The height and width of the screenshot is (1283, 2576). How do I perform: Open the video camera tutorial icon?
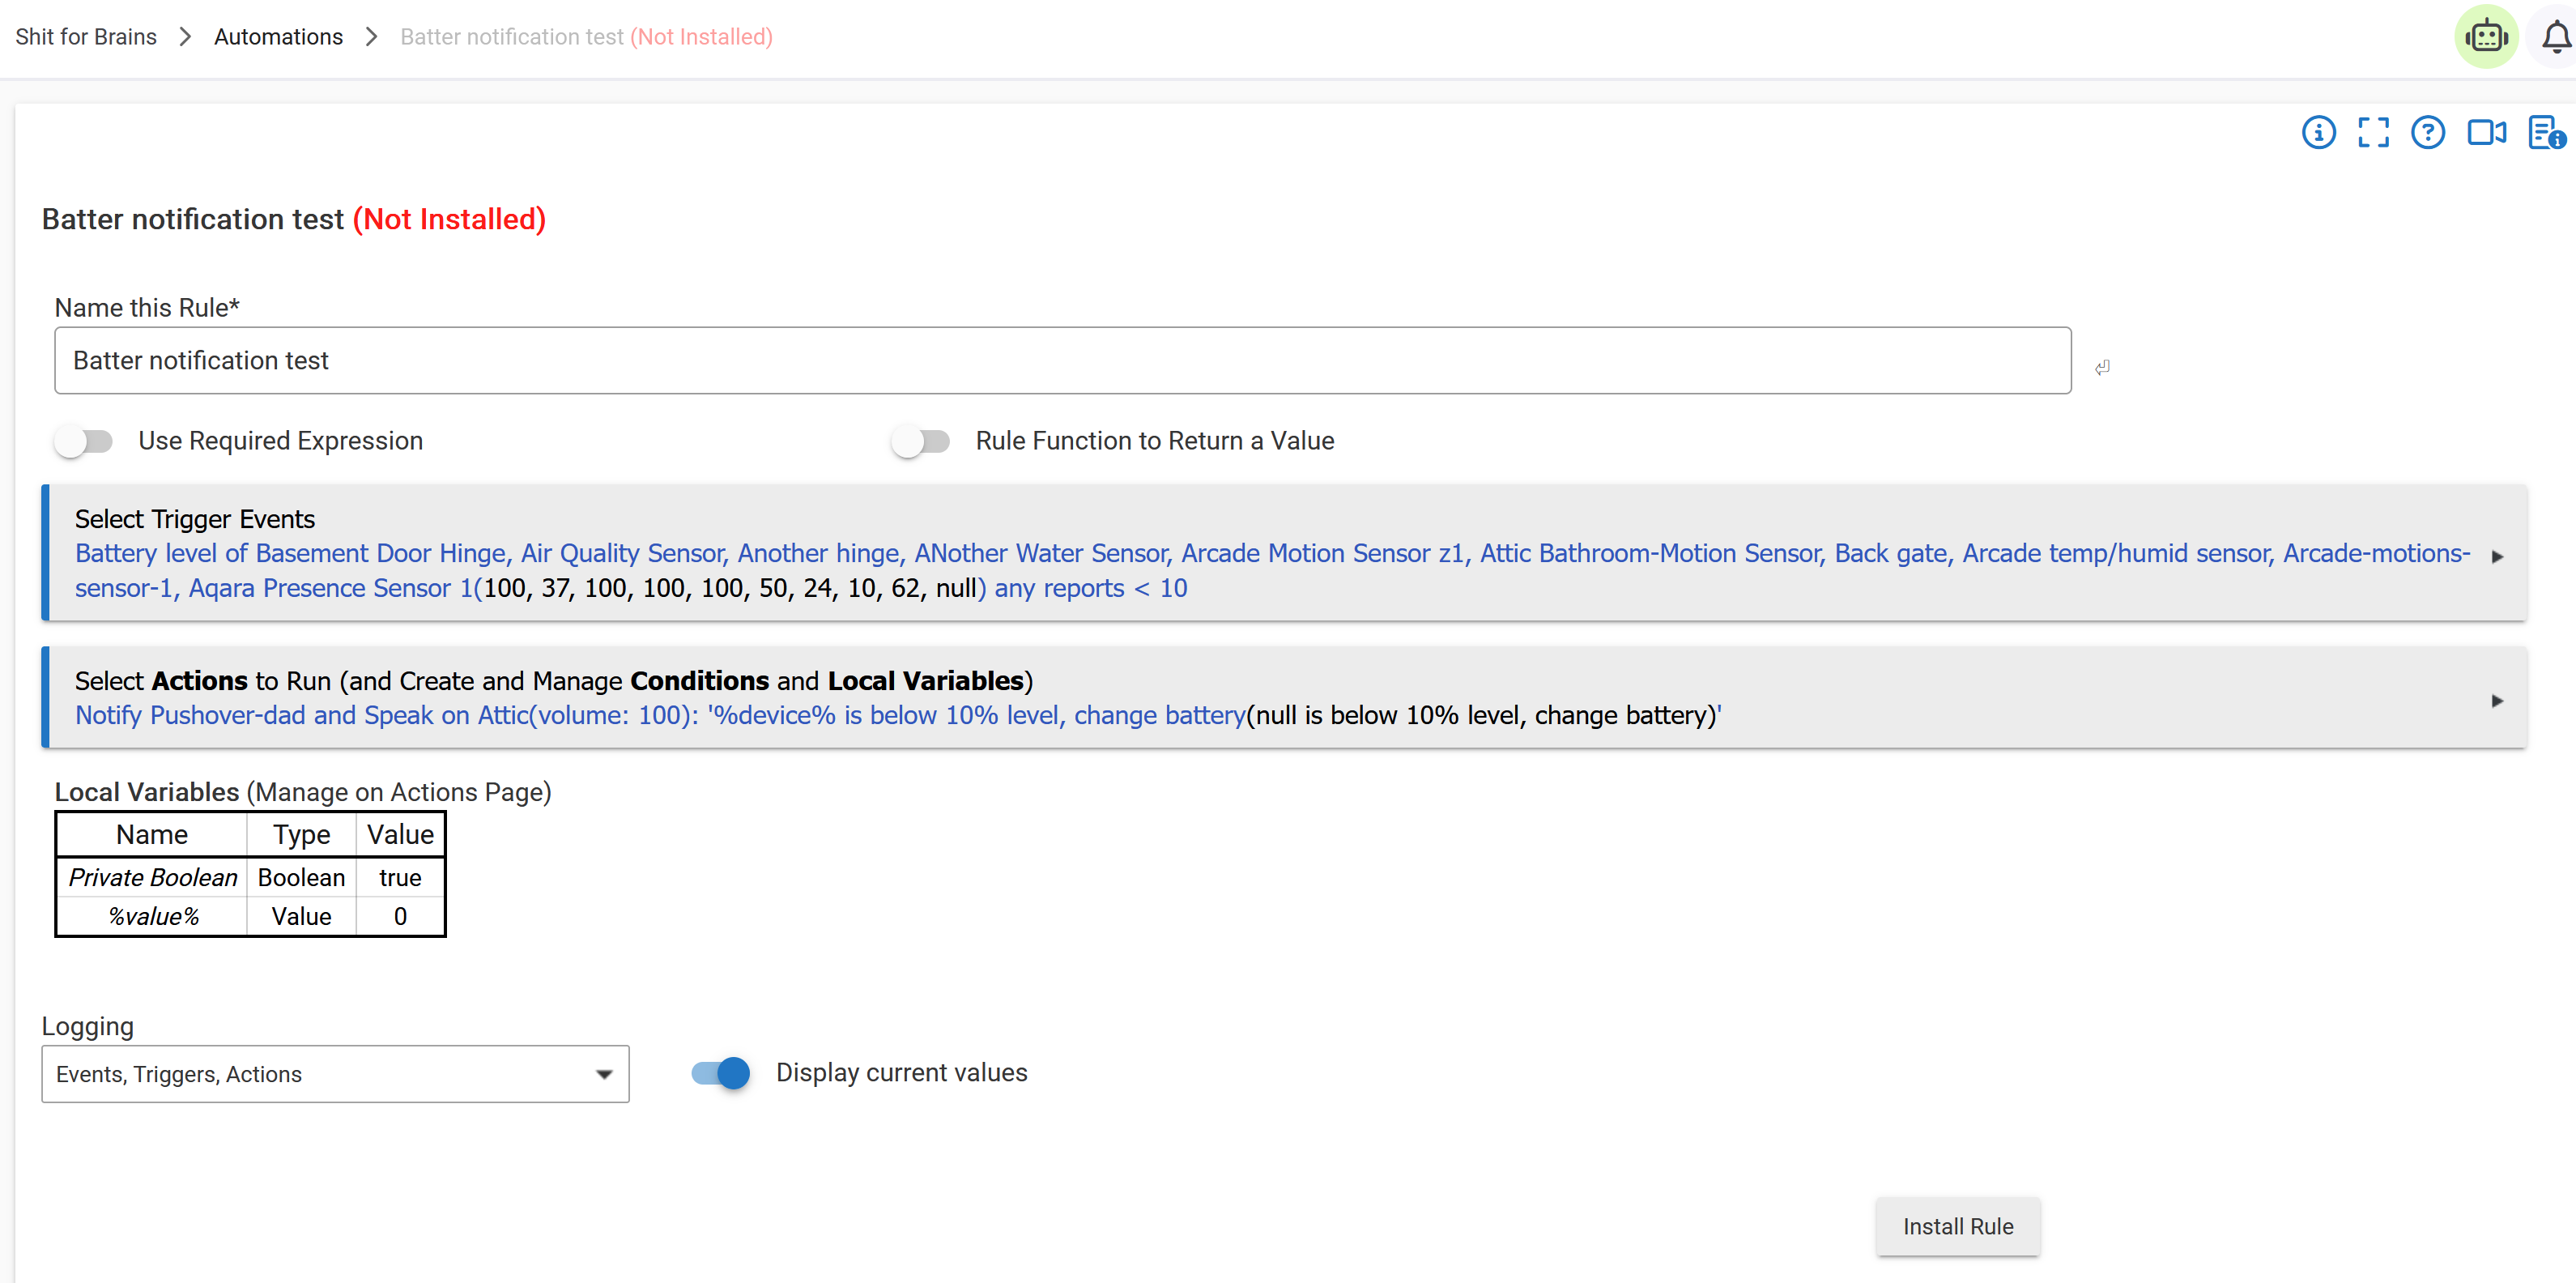[x=2486, y=132]
